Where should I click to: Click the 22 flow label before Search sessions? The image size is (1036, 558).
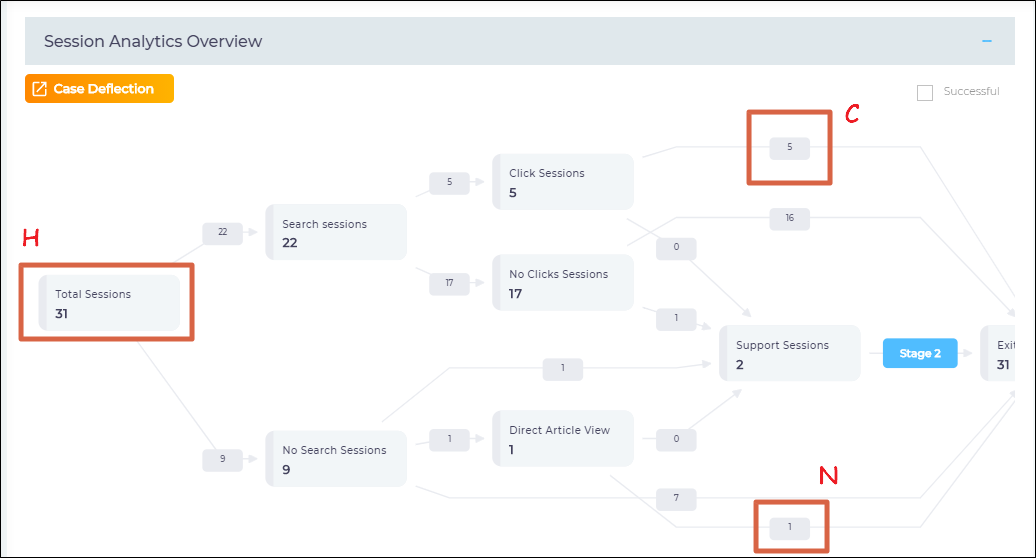coord(222,232)
